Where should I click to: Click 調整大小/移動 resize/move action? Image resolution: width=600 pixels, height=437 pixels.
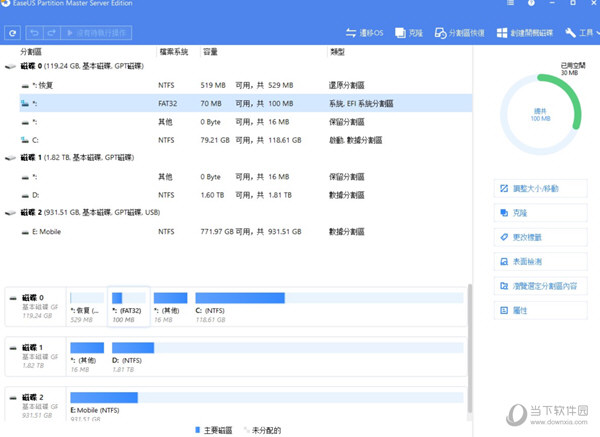(540, 188)
